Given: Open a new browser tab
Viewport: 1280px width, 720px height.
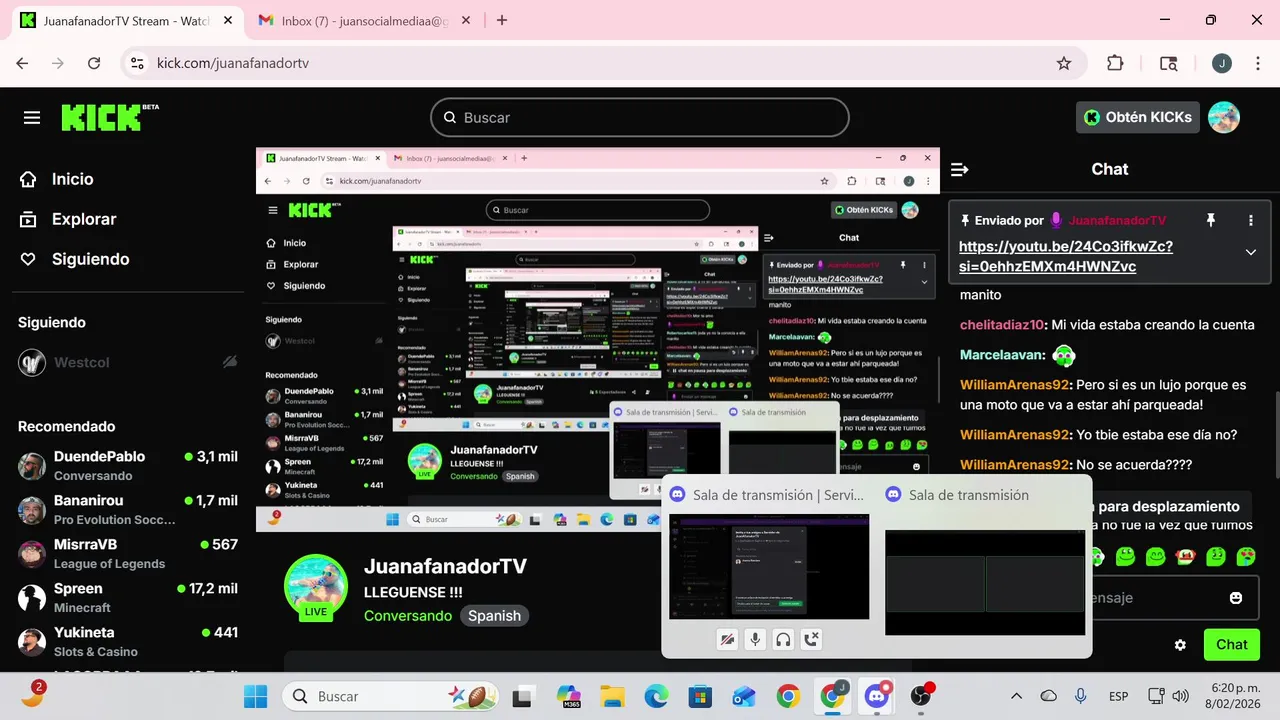Looking at the screenshot, I should coord(502,20).
